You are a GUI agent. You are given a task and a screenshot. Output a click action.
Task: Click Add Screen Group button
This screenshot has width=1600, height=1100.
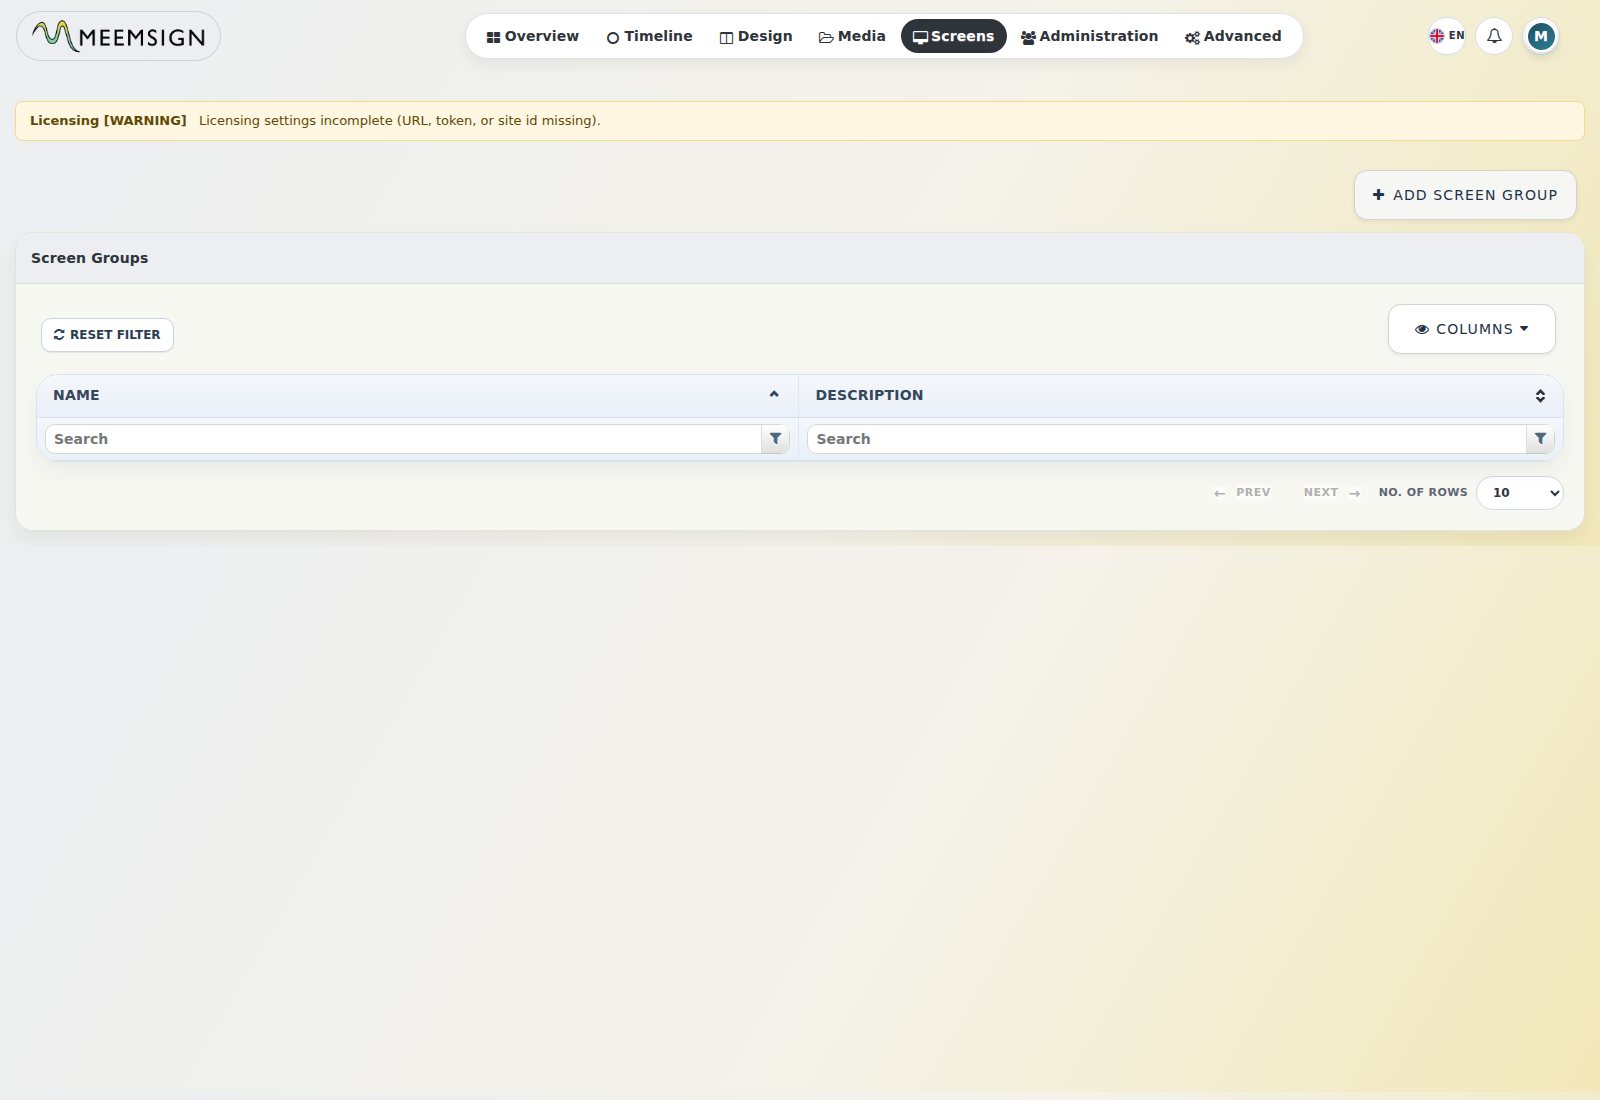click(1465, 195)
